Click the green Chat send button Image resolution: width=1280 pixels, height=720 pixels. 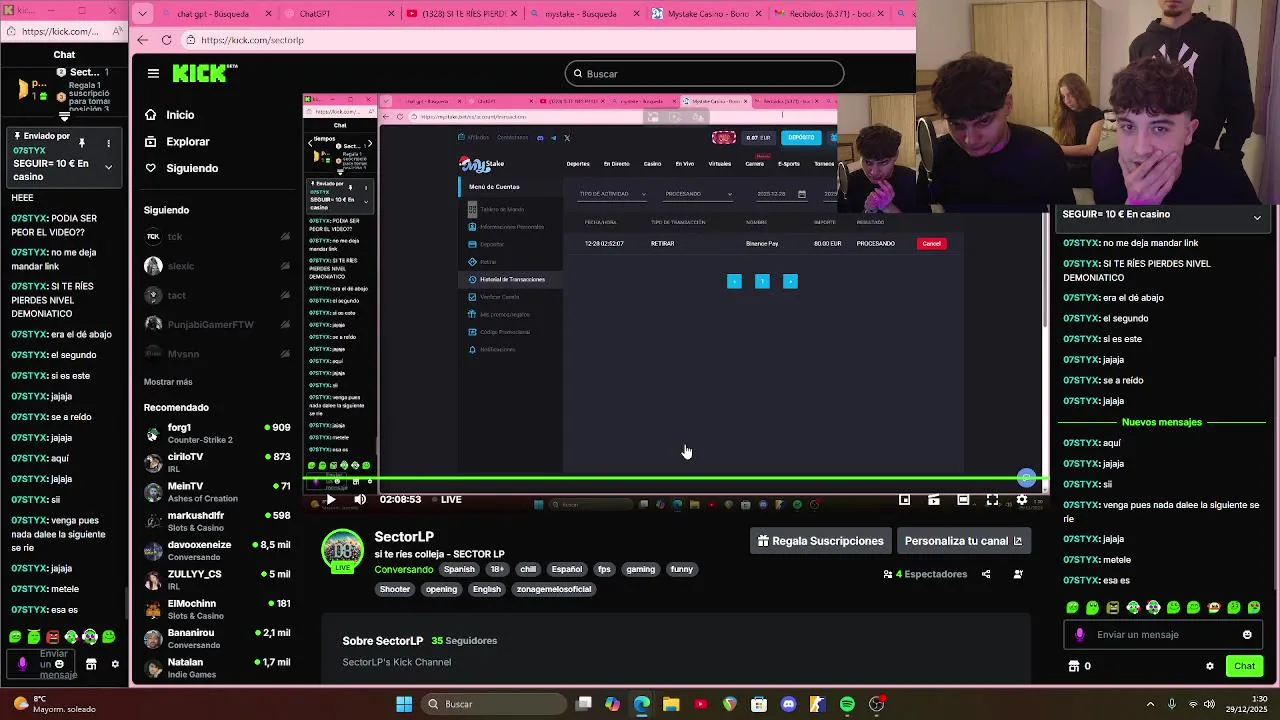click(x=1244, y=666)
